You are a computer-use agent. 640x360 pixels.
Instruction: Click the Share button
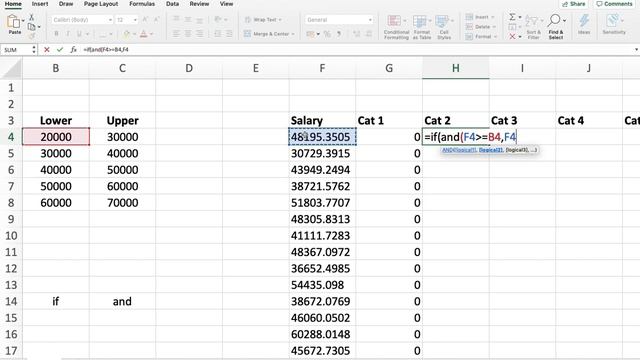(x=574, y=4)
